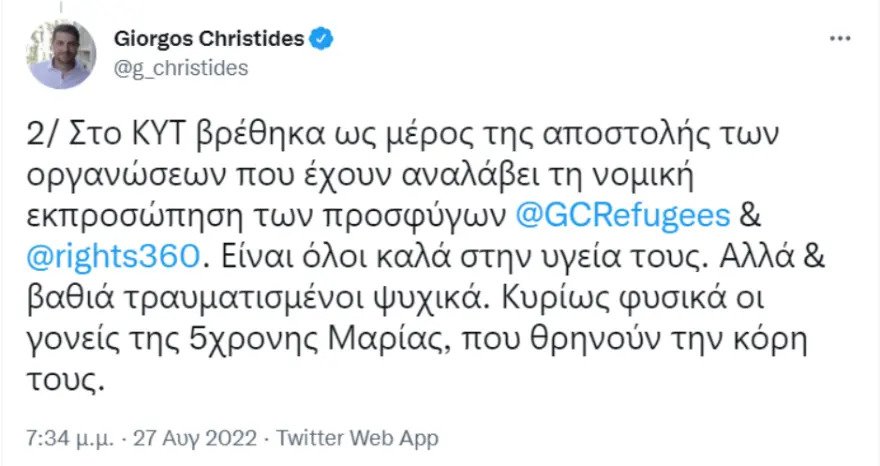This screenshot has height=466, width=880.
Task: Click the 27 Αυγ 2022 date
Action: 195,438
